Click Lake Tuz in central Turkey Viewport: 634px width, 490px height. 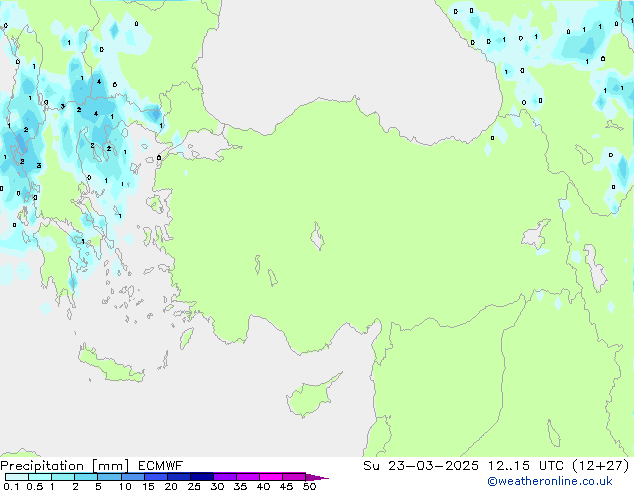tap(318, 239)
